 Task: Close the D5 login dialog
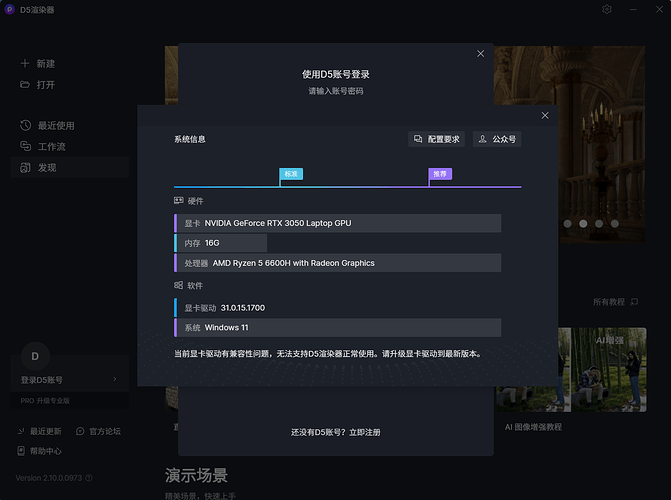481,54
